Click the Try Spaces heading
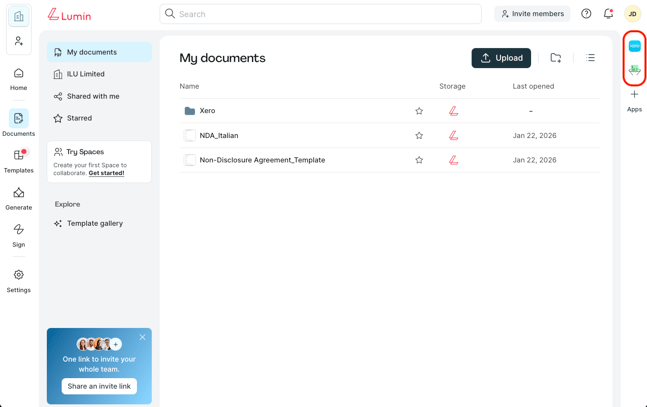Image resolution: width=647 pixels, height=407 pixels. click(x=85, y=152)
